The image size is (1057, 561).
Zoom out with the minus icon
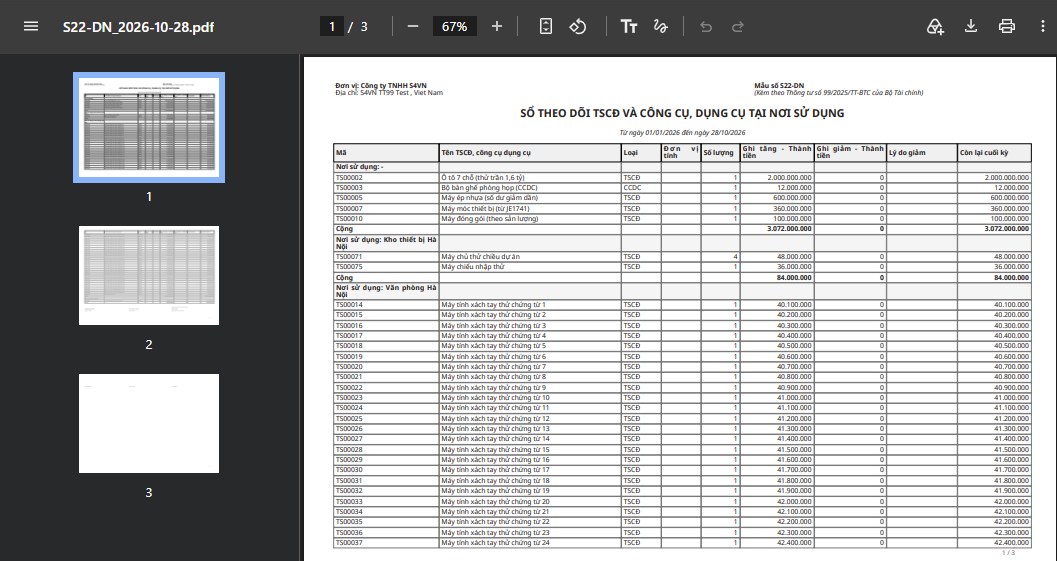coord(413,26)
